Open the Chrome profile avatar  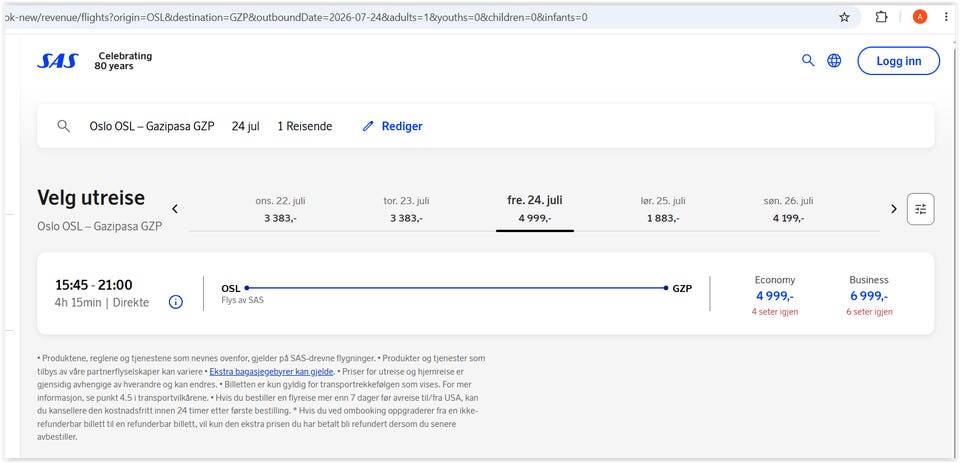[x=920, y=17]
